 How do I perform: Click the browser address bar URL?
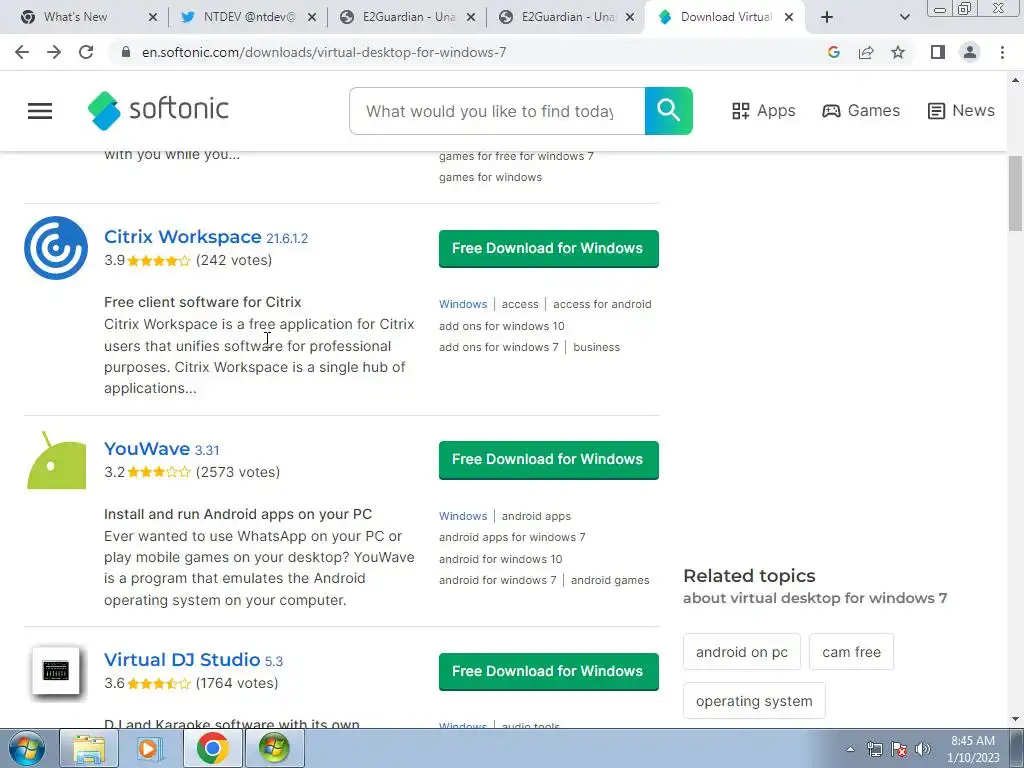(324, 52)
